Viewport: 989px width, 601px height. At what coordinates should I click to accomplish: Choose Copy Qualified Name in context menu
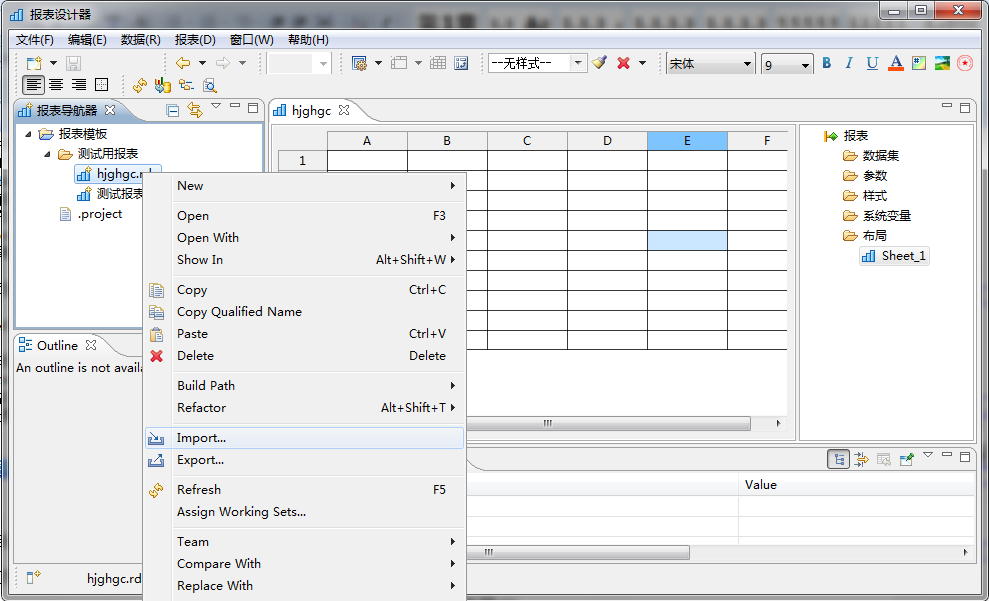[305, 312]
